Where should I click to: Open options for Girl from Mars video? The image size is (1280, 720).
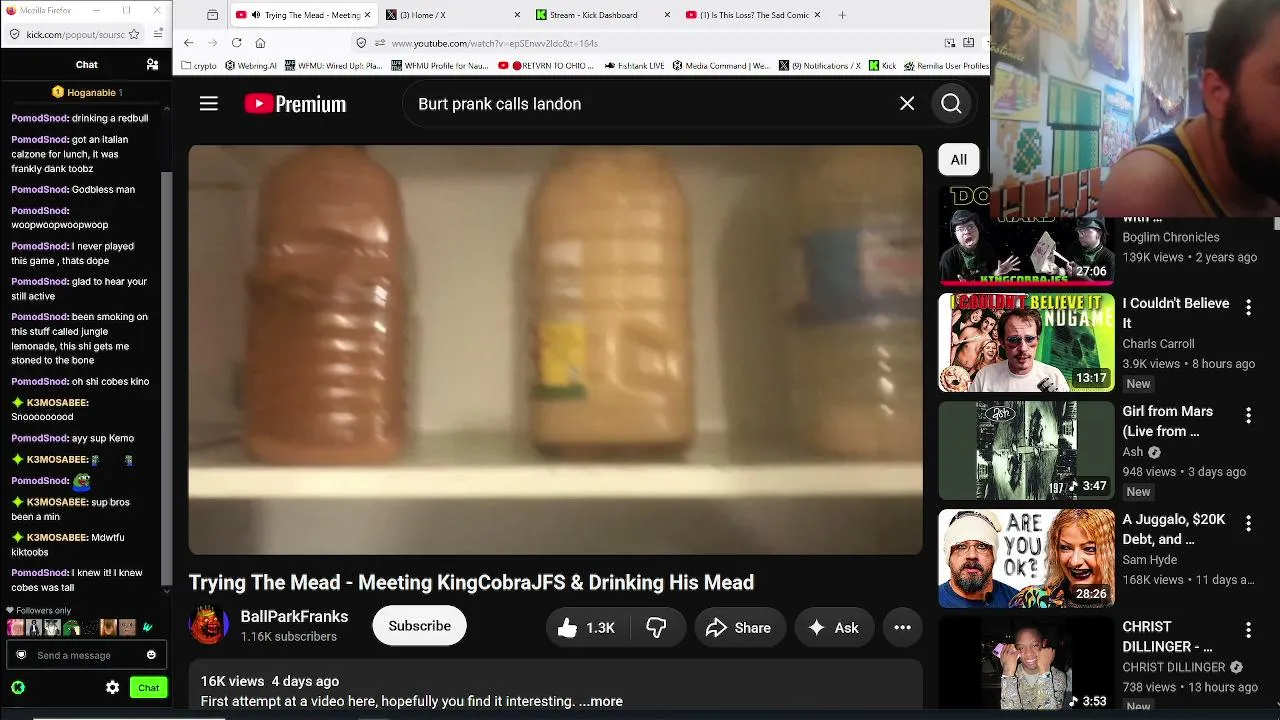[x=1248, y=416]
